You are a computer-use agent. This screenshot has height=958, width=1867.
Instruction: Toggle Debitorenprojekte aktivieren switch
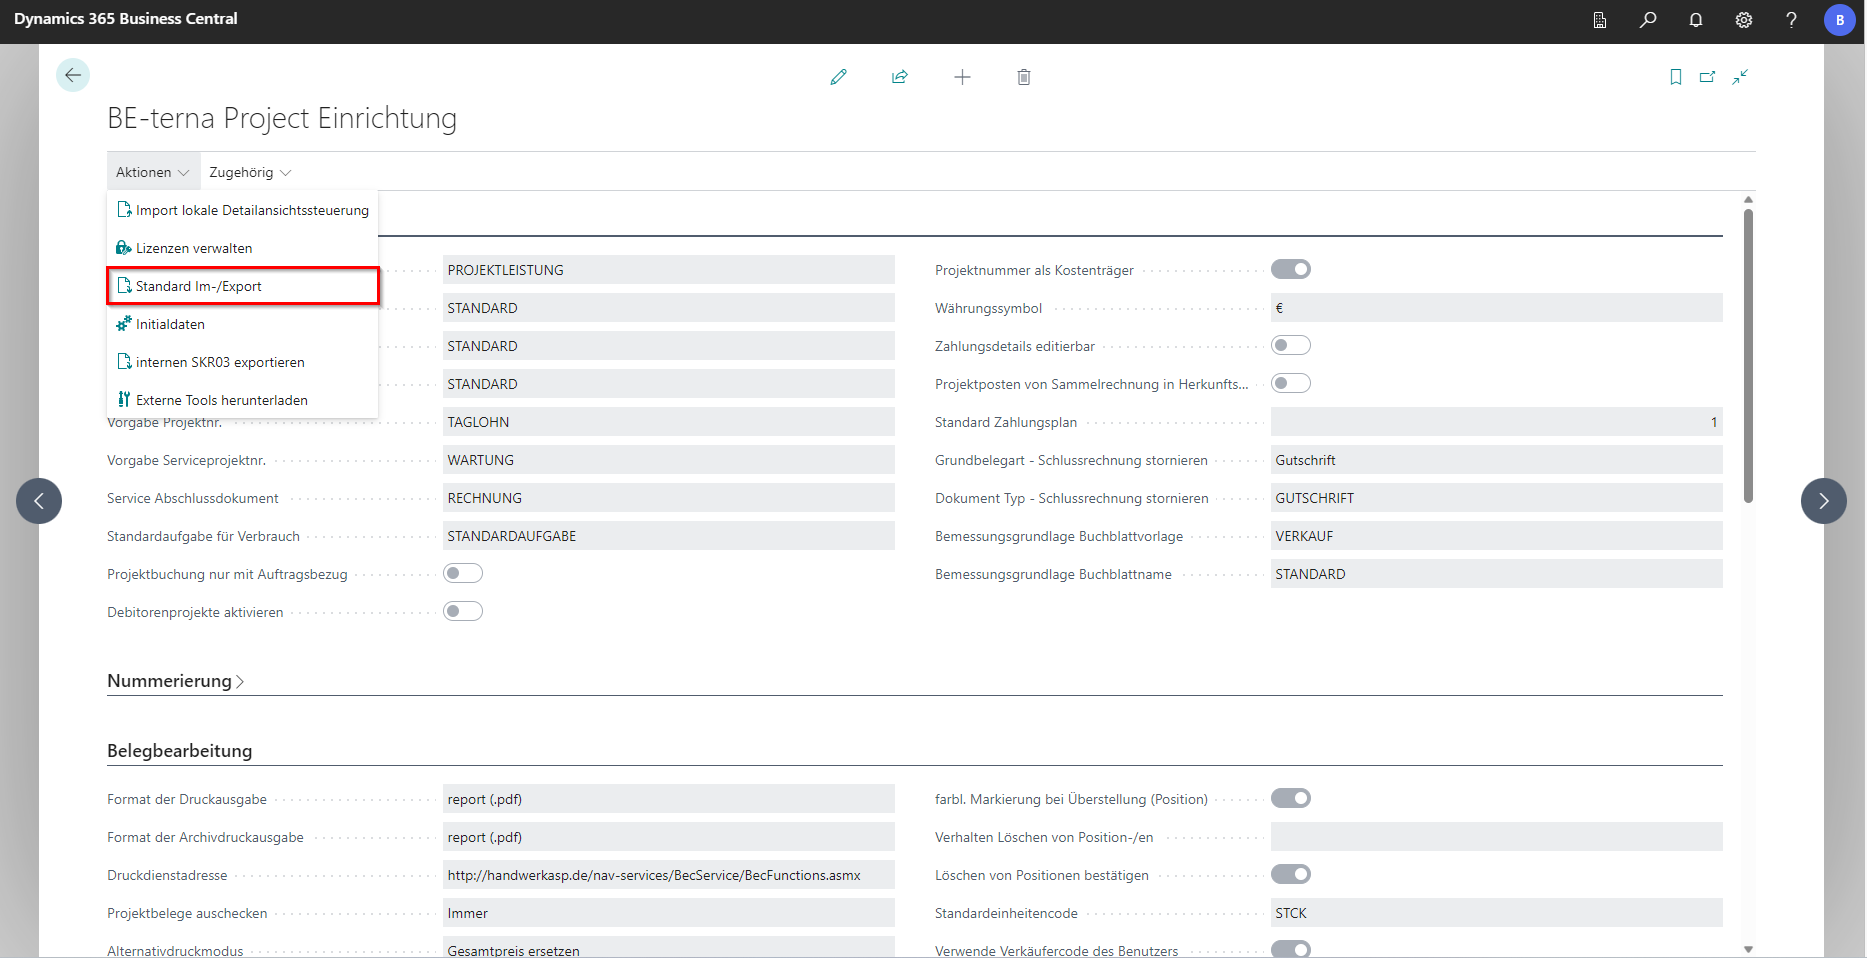tap(463, 611)
